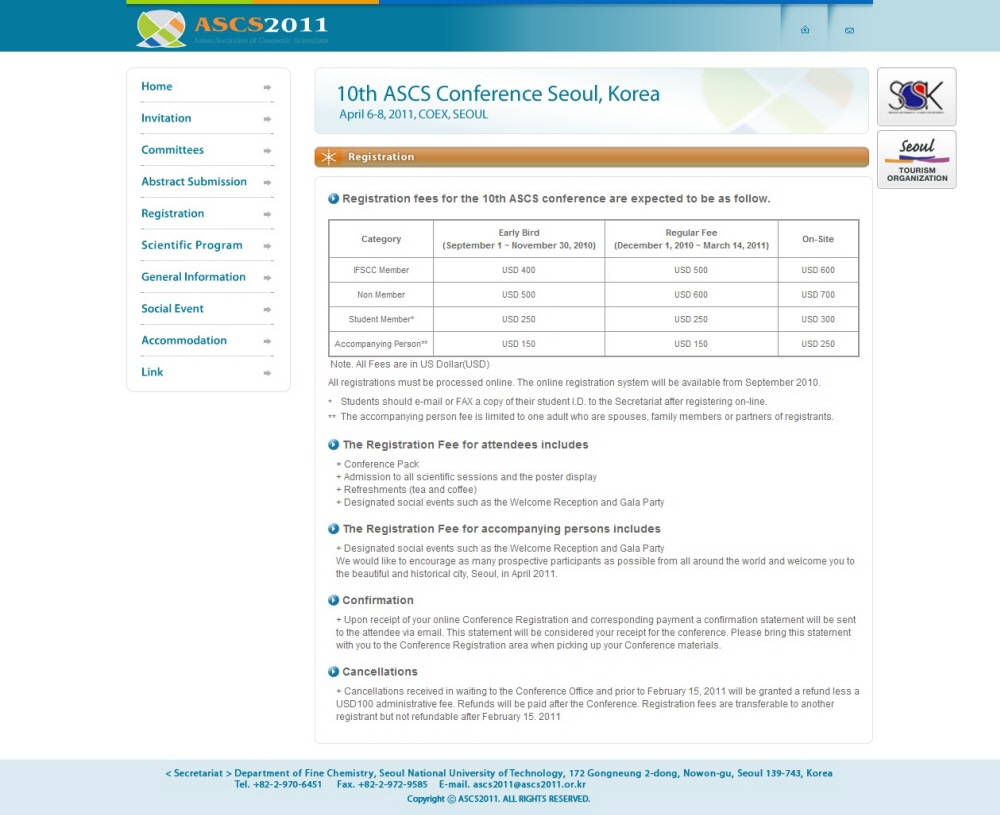Click the arrow icon beside Home
The image size is (1000, 815).
[x=267, y=87]
